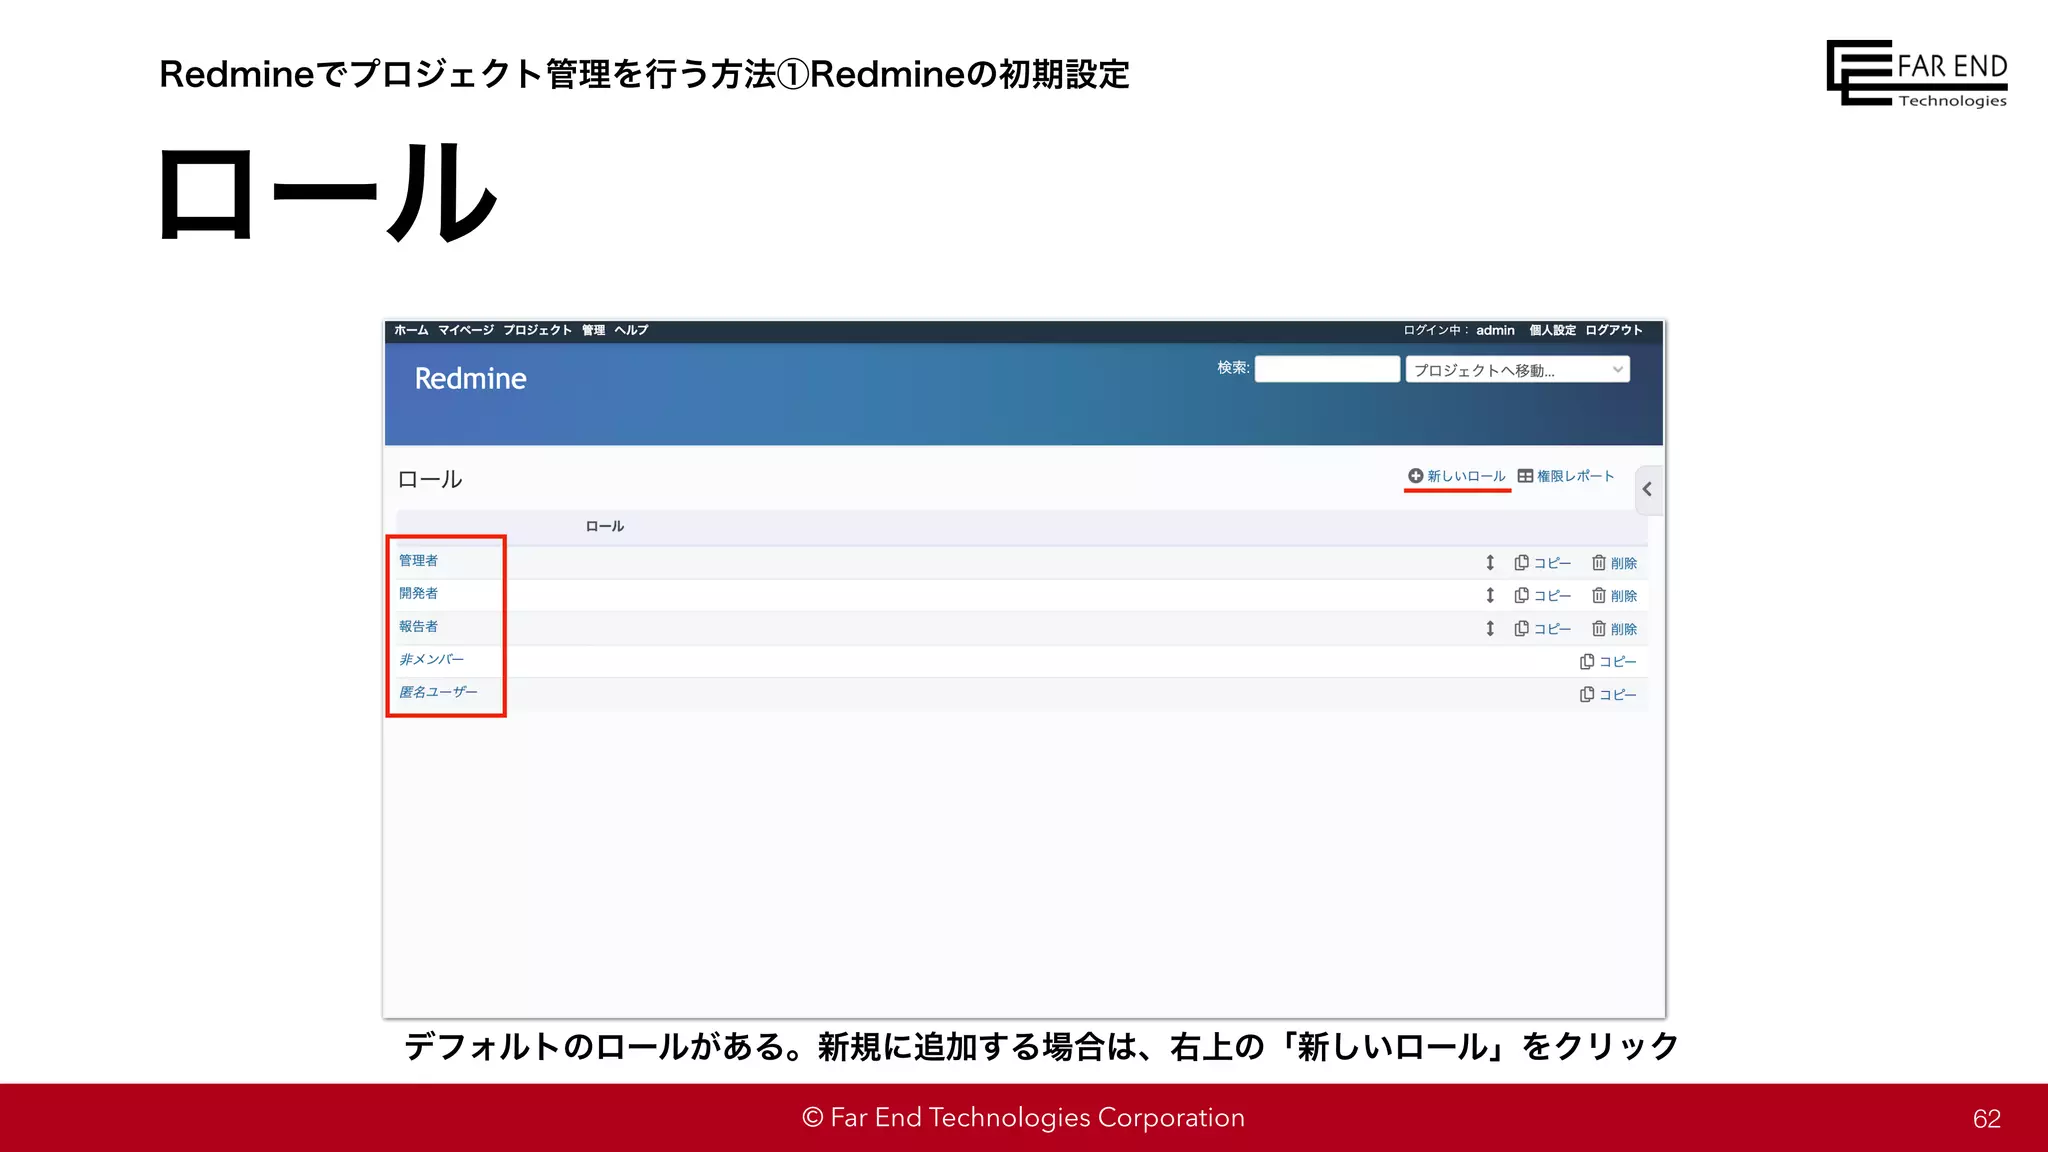The width and height of the screenshot is (2048, 1152).
Task: Click the コピー text for 非メンバー
Action: coord(1618,662)
